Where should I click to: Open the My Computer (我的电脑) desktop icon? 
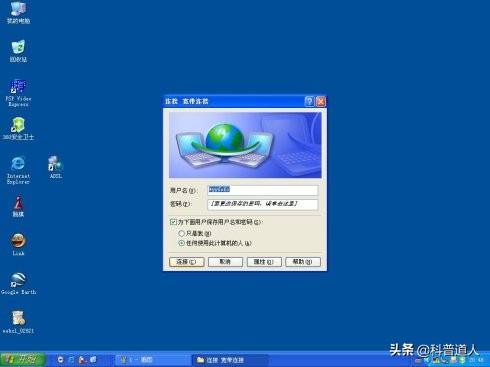click(x=18, y=12)
